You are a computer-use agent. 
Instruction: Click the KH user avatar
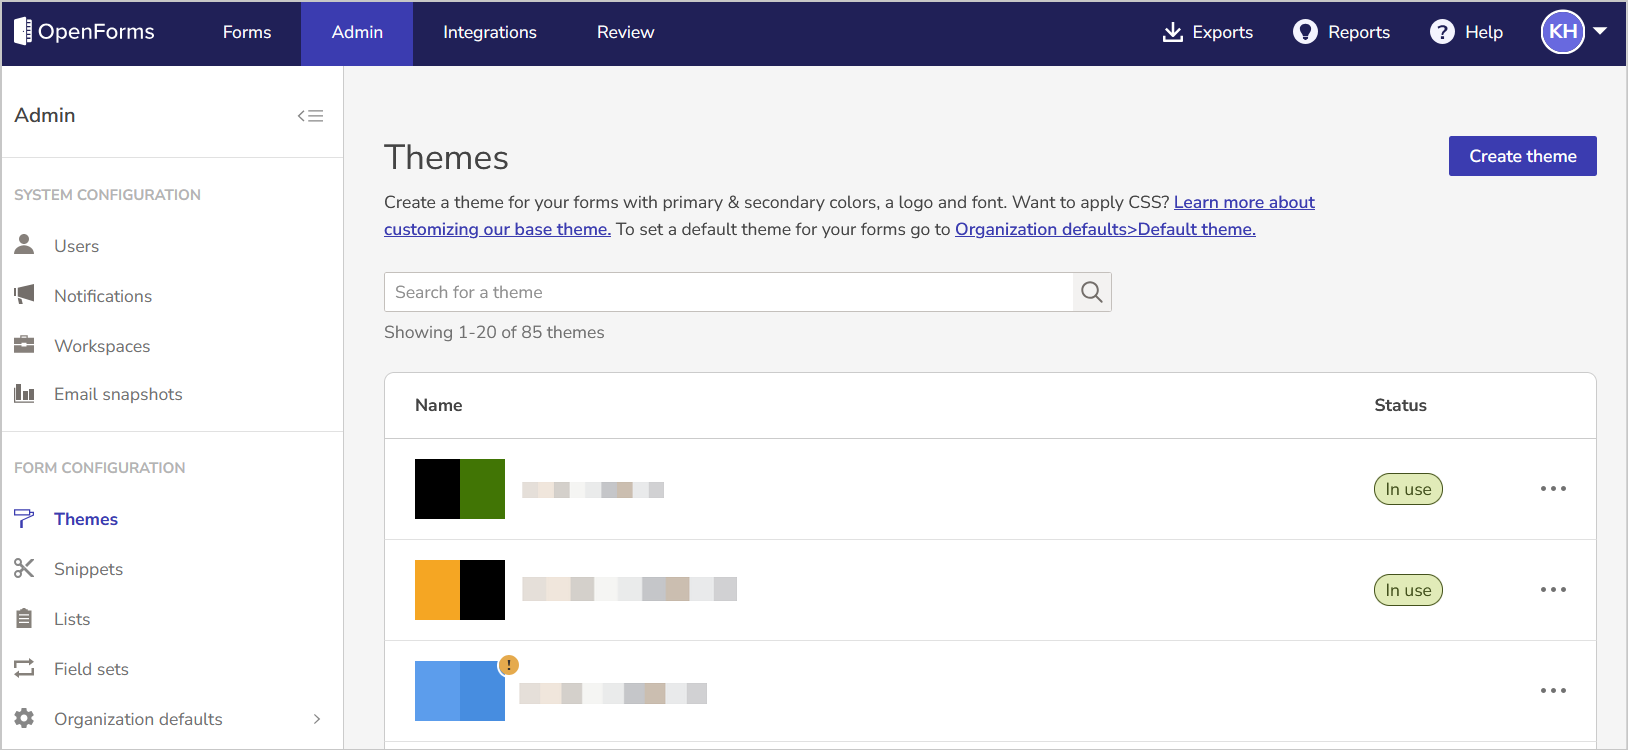pos(1563,32)
